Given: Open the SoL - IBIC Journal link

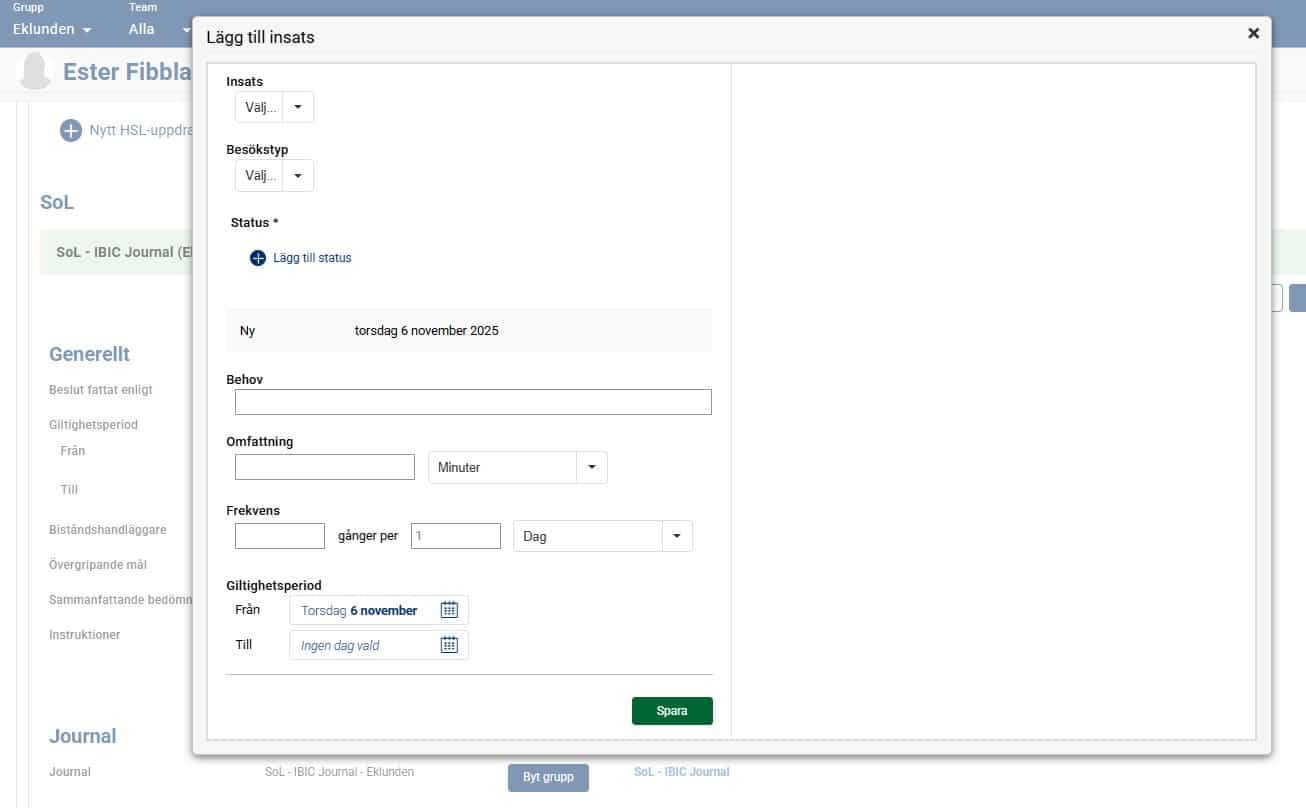Looking at the screenshot, I should click(x=681, y=772).
